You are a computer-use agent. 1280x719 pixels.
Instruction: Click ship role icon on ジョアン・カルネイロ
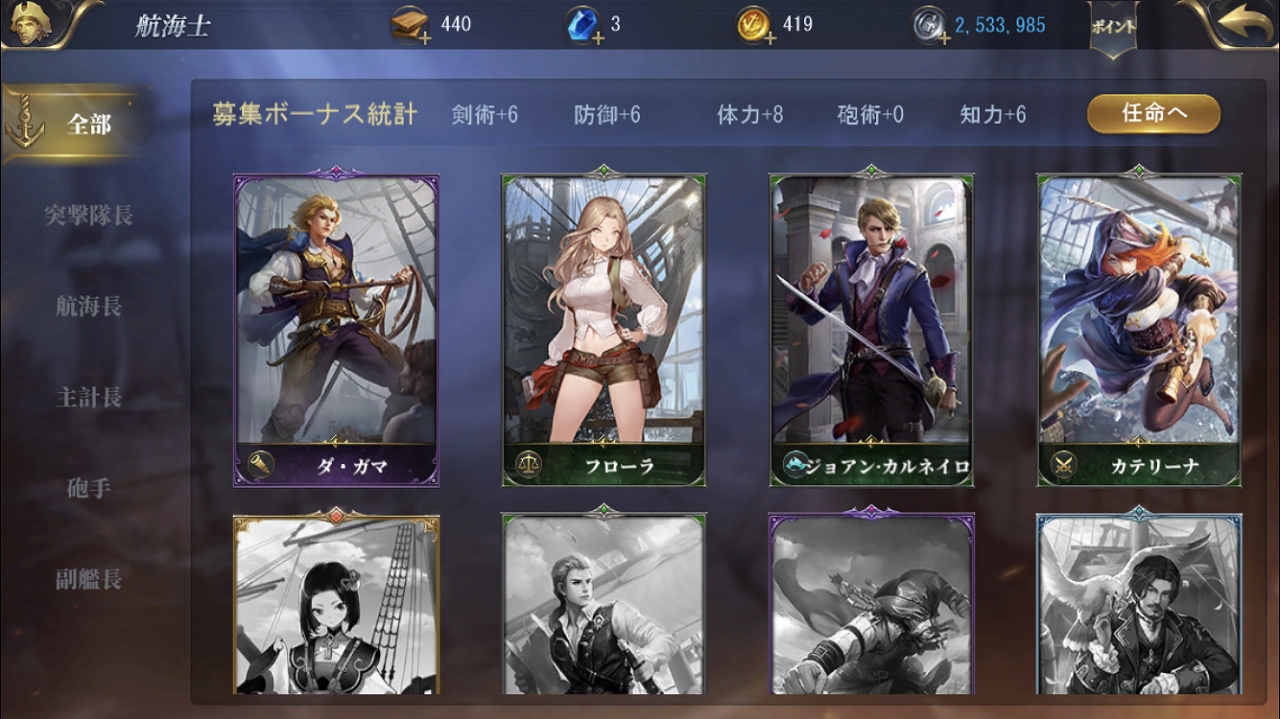(x=796, y=465)
